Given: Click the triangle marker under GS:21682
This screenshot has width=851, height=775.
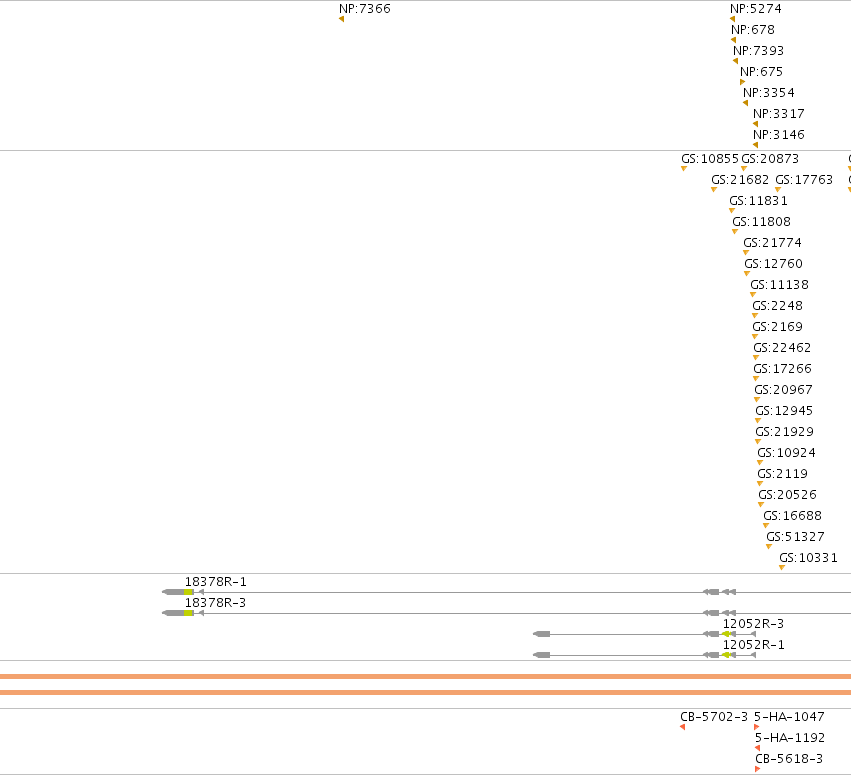Looking at the screenshot, I should click(x=714, y=189).
